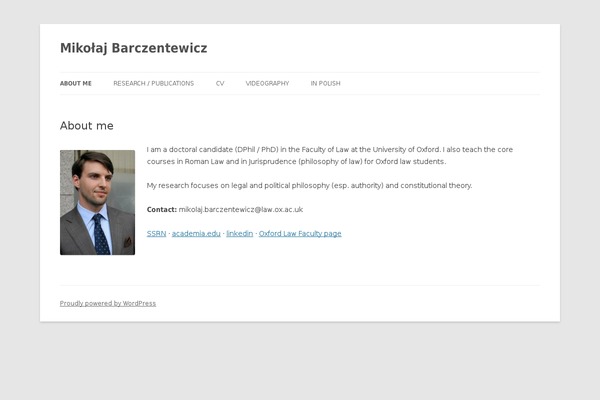Open the CV menu item
Image resolution: width=600 pixels, height=400 pixels.
[x=220, y=84]
